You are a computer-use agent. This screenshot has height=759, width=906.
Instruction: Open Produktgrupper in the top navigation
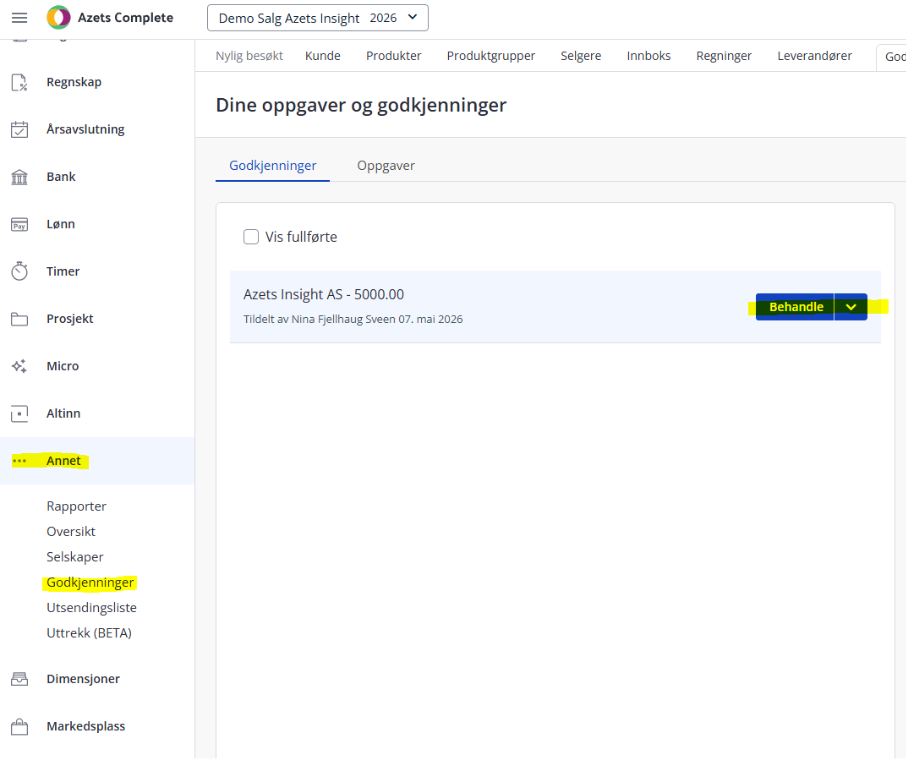pyautogui.click(x=491, y=56)
